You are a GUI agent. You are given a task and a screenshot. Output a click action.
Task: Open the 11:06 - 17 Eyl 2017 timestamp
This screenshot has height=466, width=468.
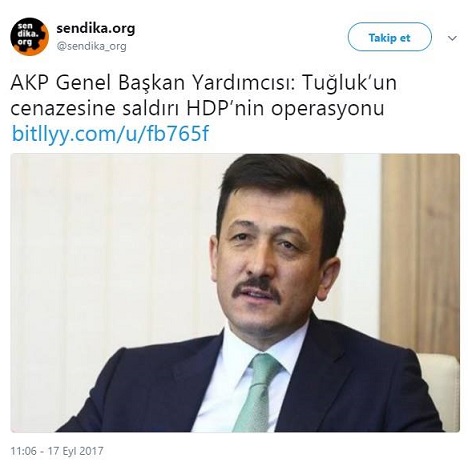click(57, 451)
